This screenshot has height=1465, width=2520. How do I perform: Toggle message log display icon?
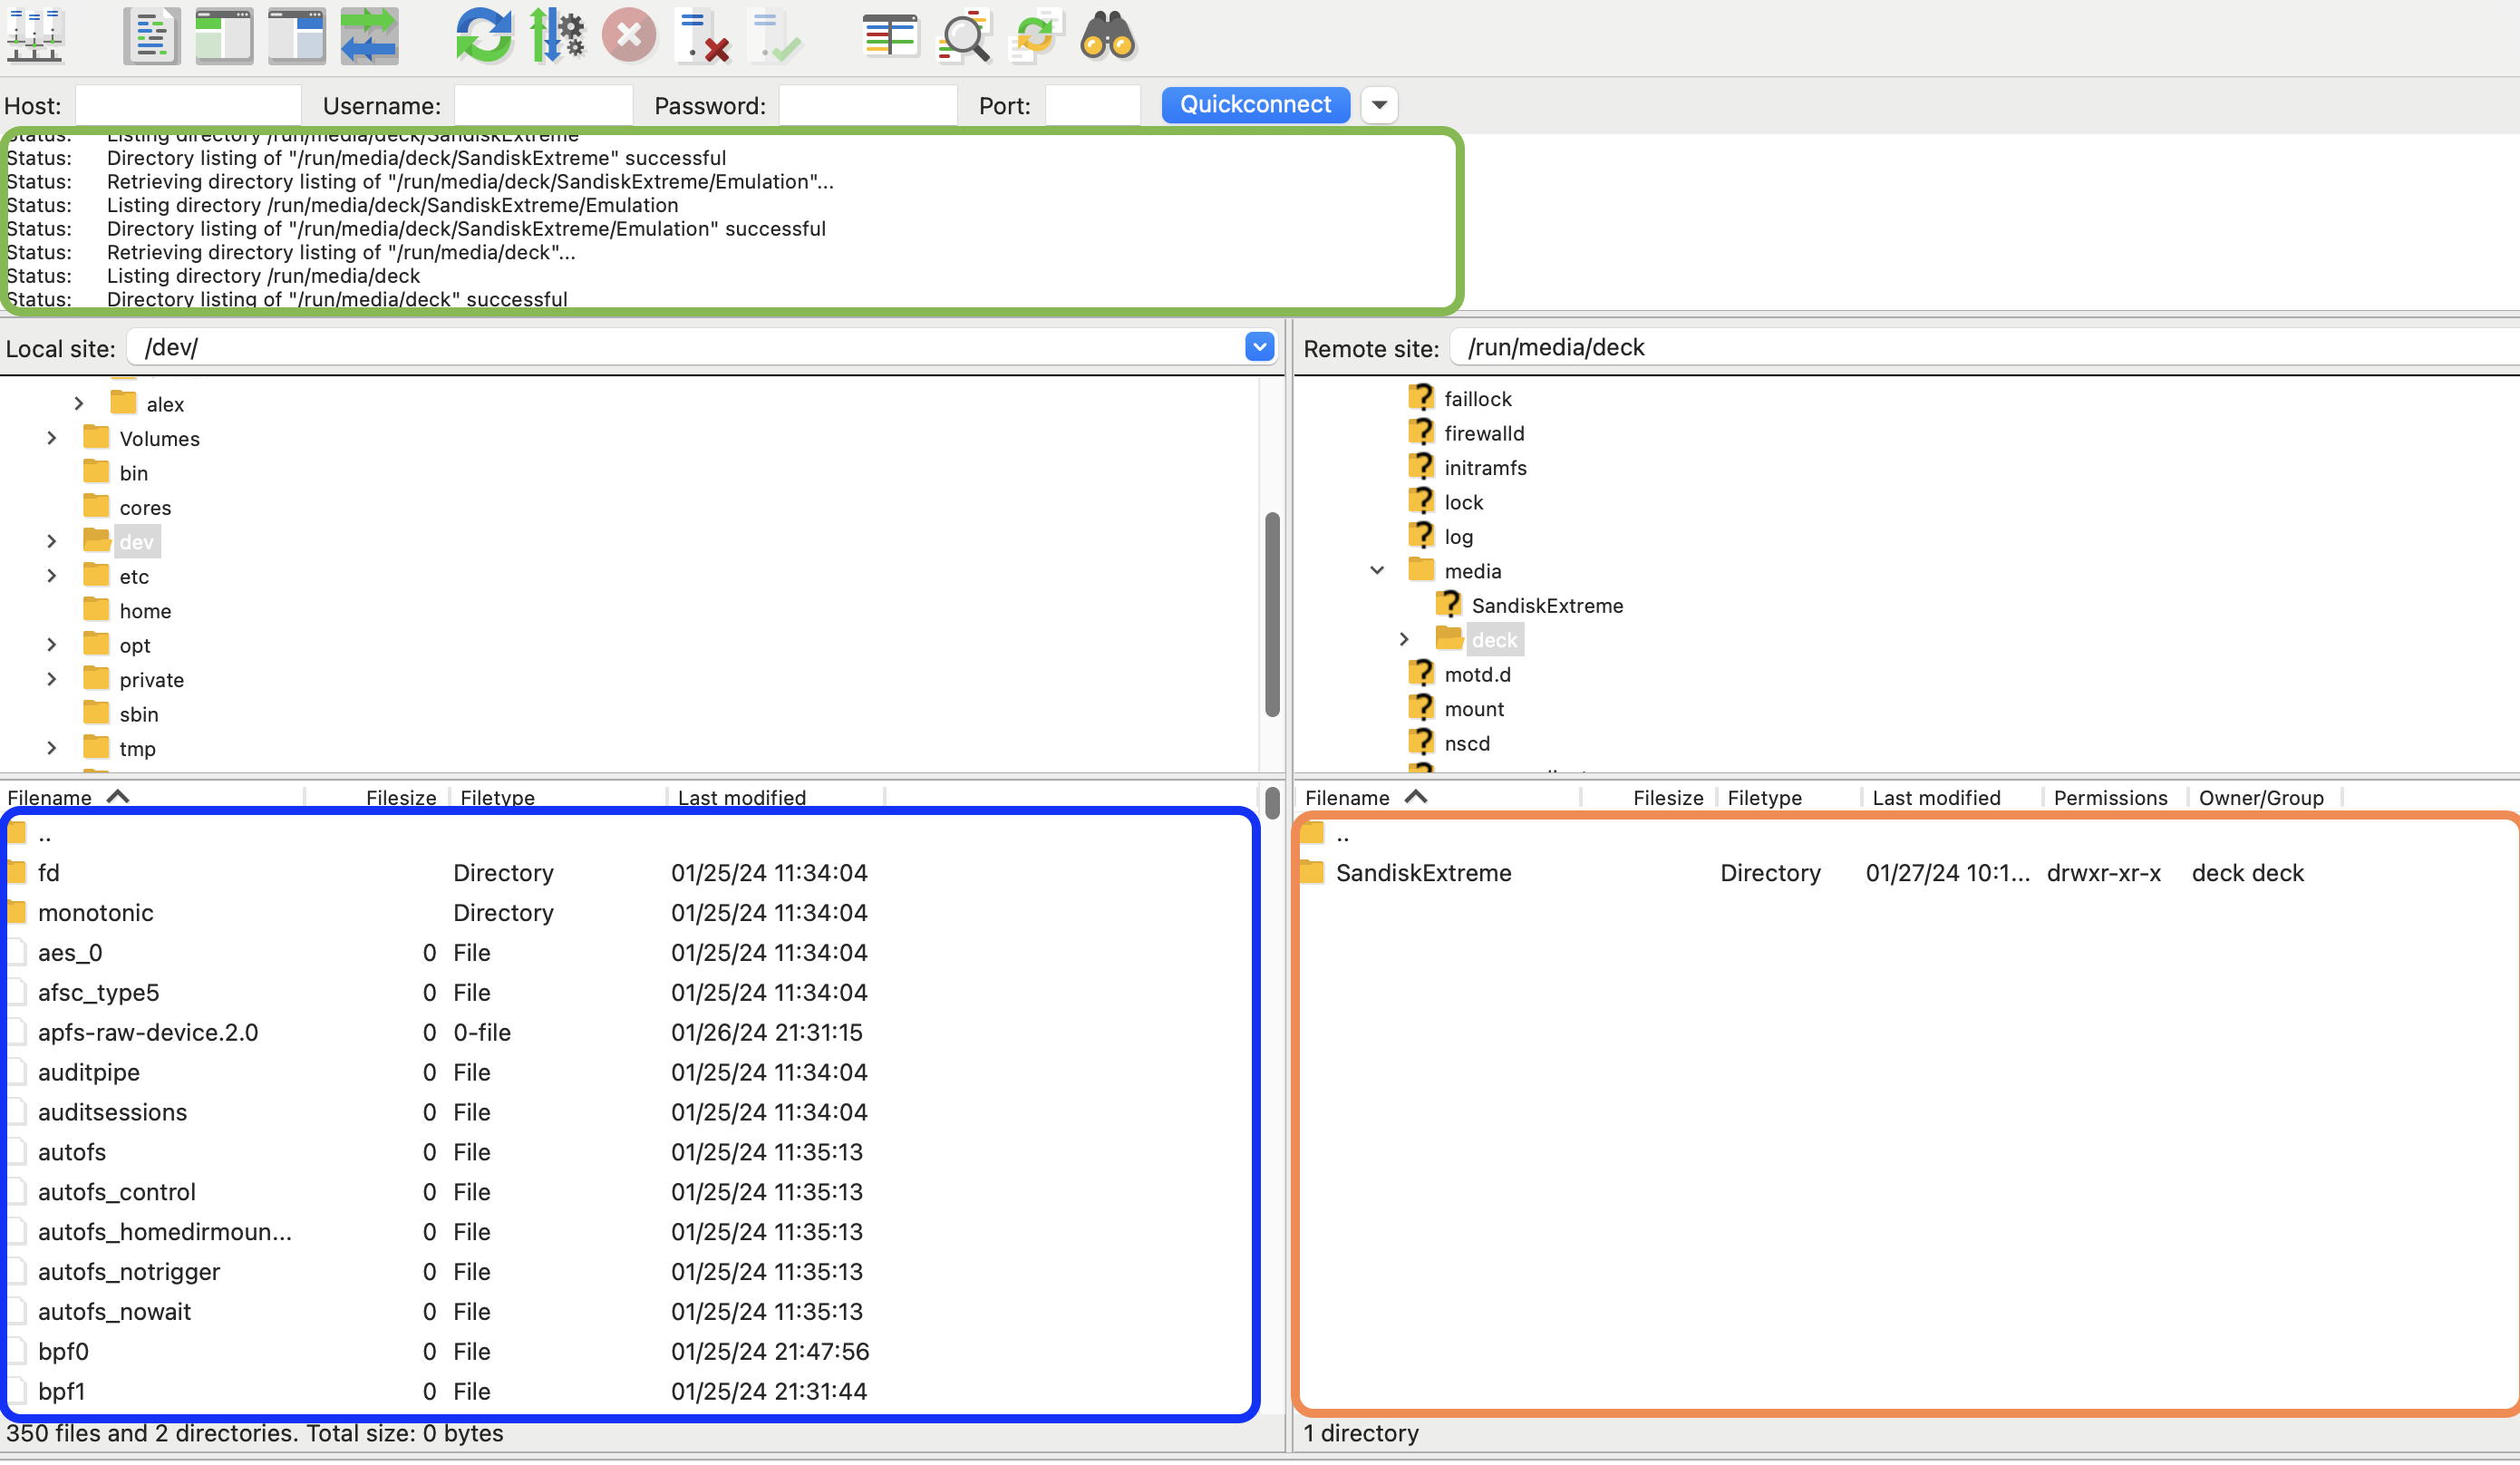(x=152, y=36)
